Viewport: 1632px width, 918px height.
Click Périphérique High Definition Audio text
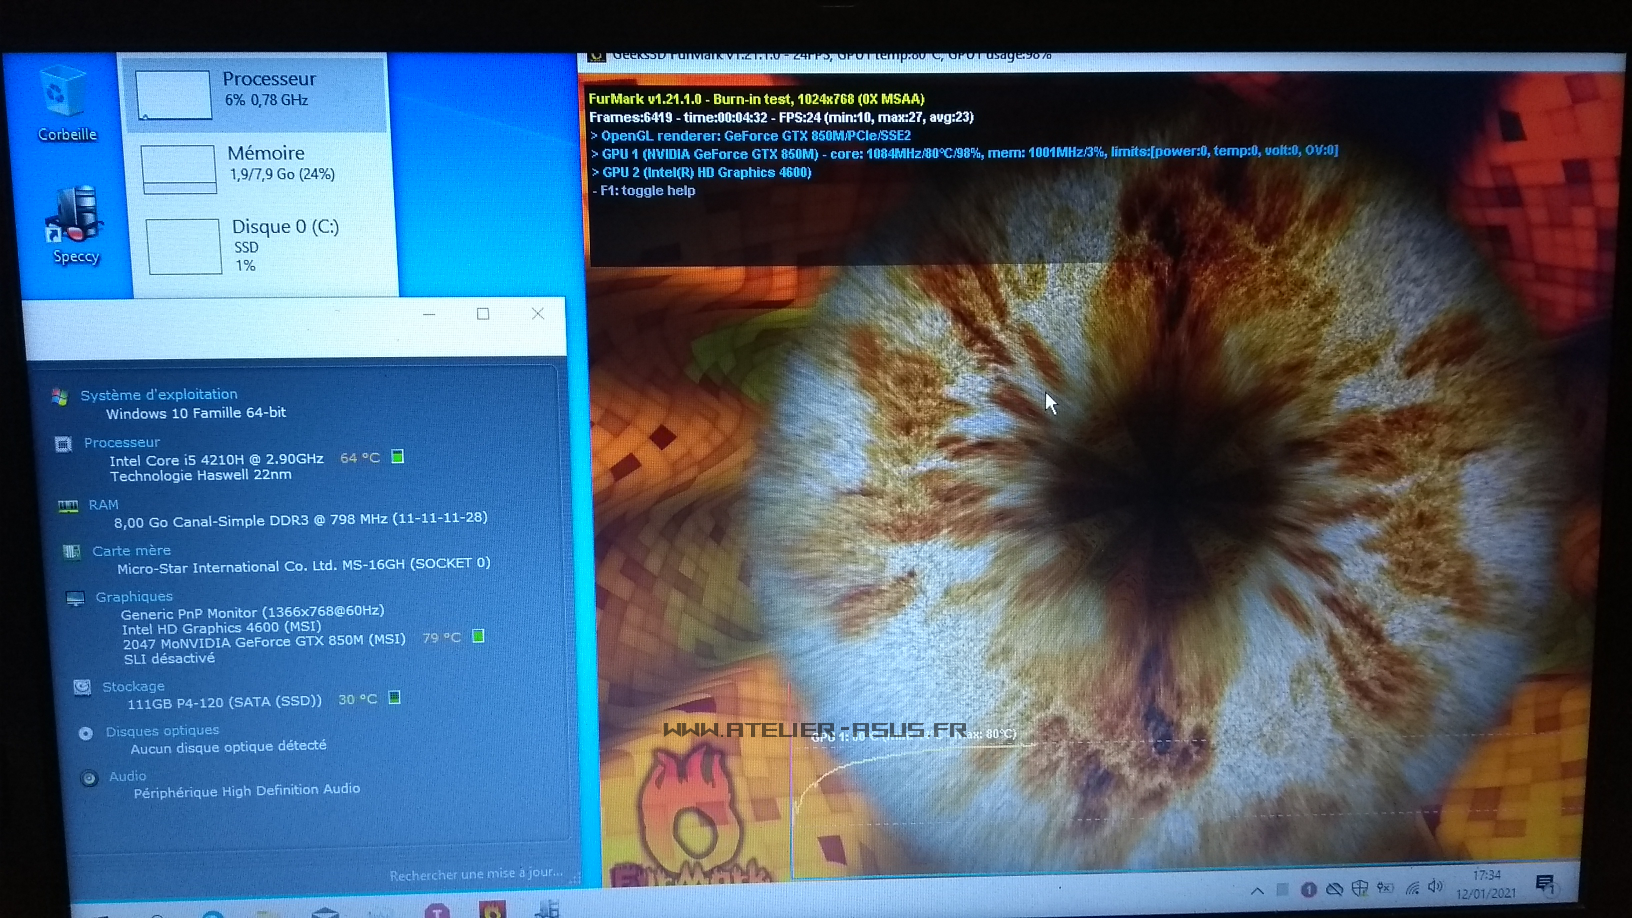[x=246, y=791]
